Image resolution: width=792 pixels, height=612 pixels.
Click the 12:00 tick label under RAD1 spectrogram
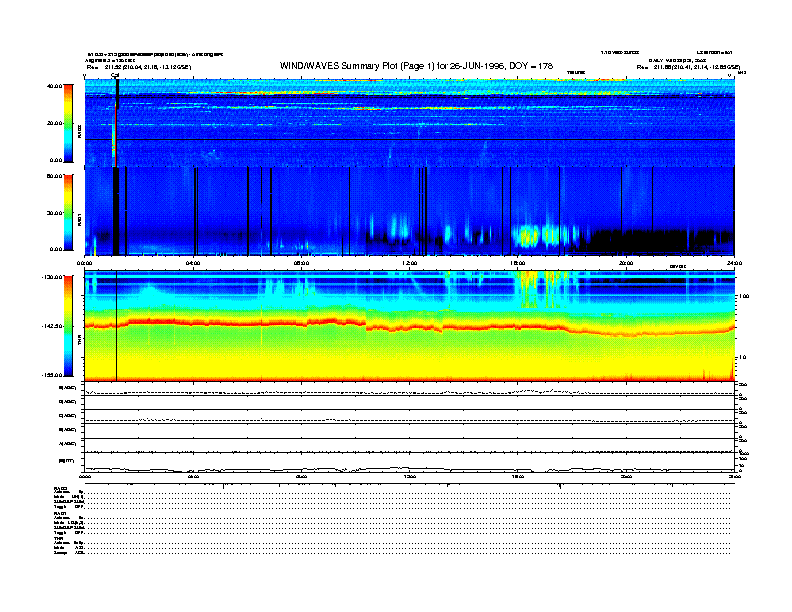tap(410, 263)
